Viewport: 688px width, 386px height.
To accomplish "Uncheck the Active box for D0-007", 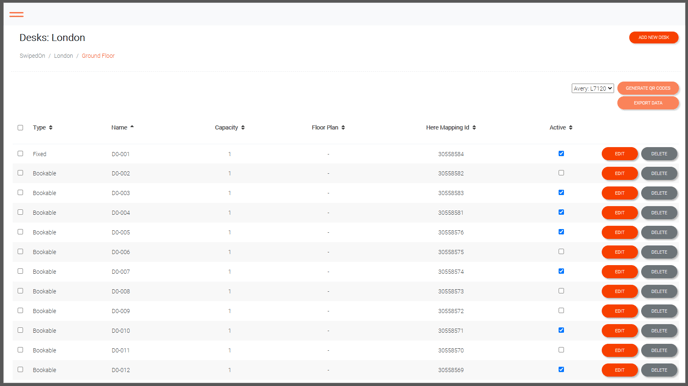I will 561,271.
